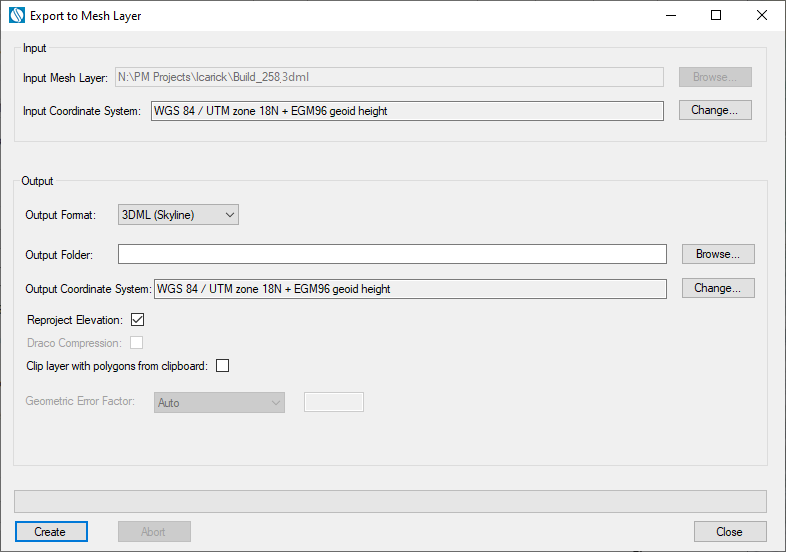This screenshot has height=552, width=786.
Task: Click into the Output Folder text field
Action: click(x=392, y=254)
